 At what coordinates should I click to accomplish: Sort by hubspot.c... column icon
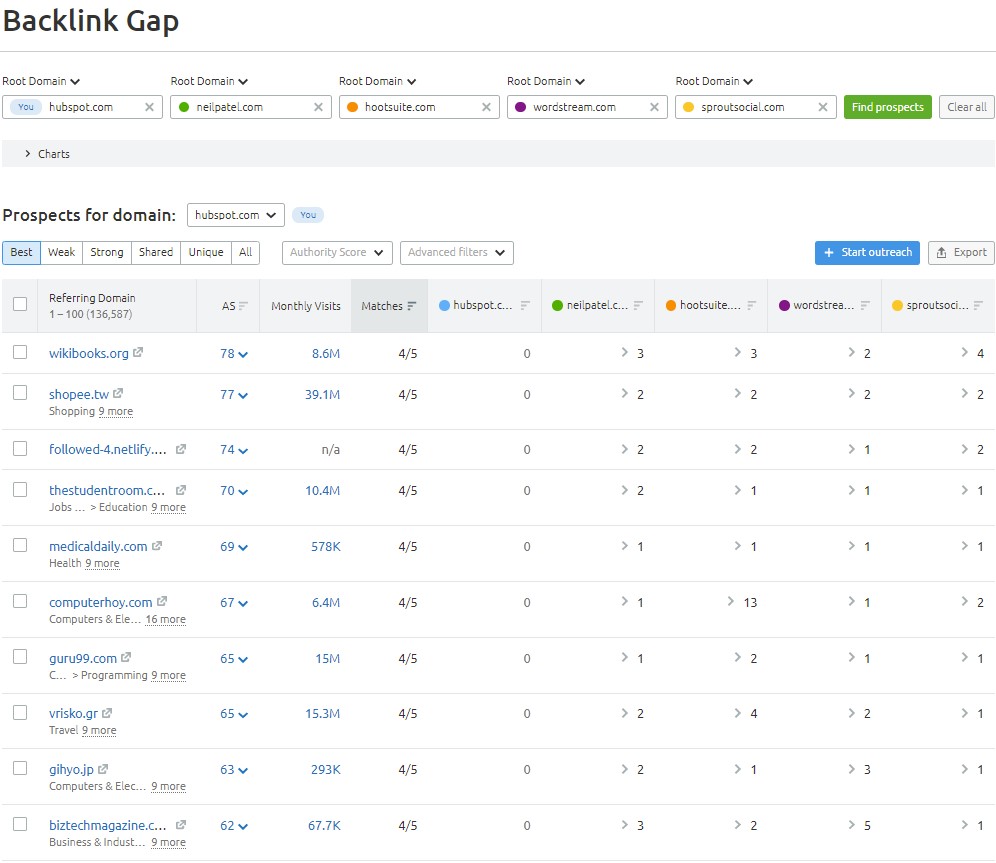pos(525,305)
